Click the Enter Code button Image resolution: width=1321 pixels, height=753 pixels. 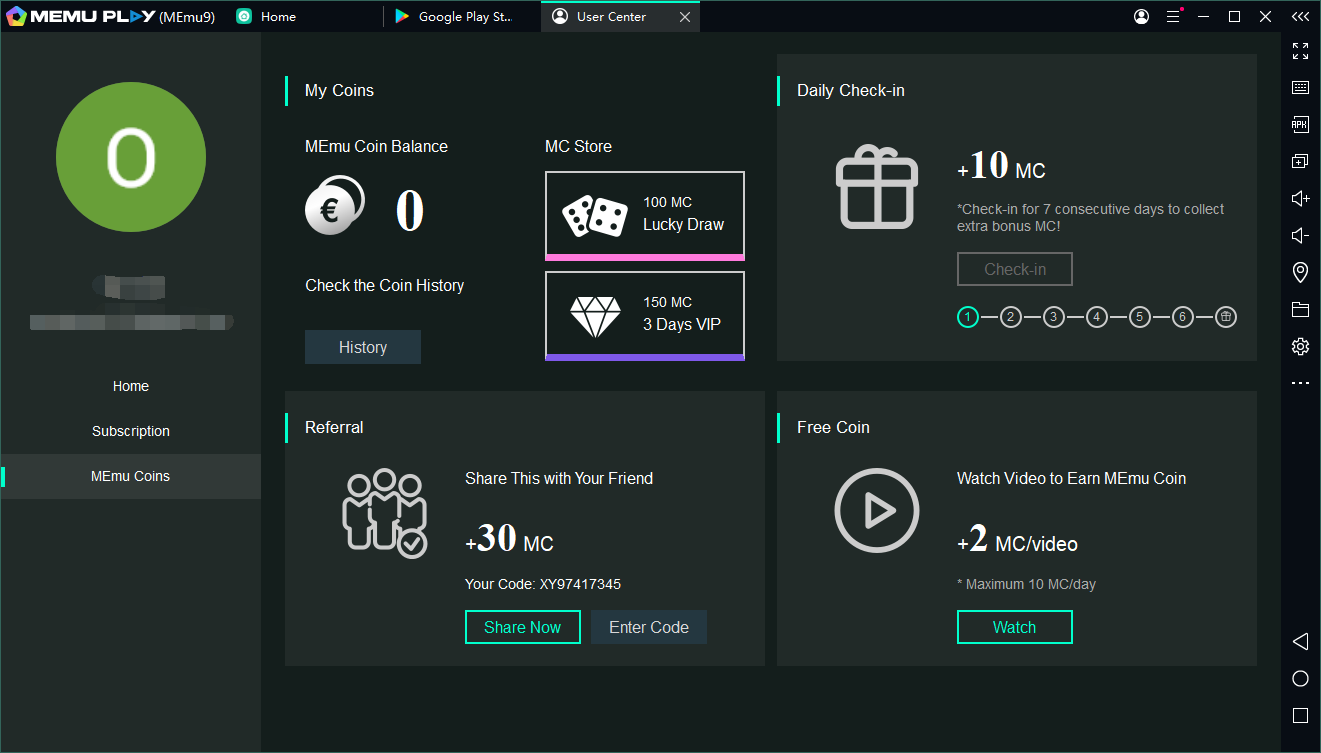pos(648,627)
